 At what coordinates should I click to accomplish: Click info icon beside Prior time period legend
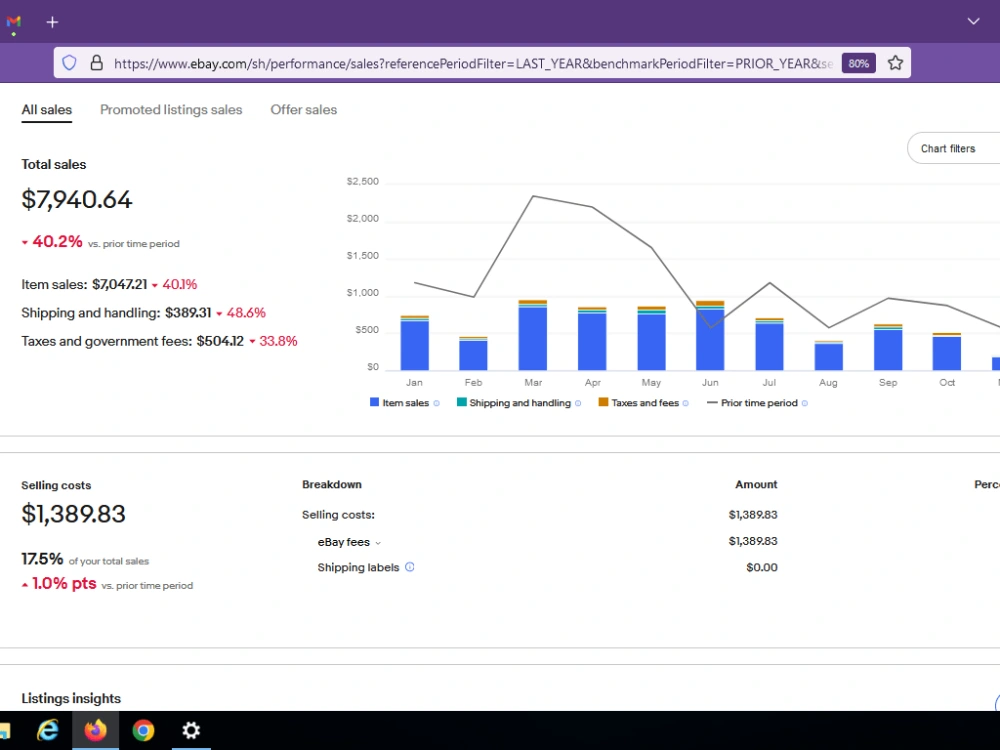(805, 403)
